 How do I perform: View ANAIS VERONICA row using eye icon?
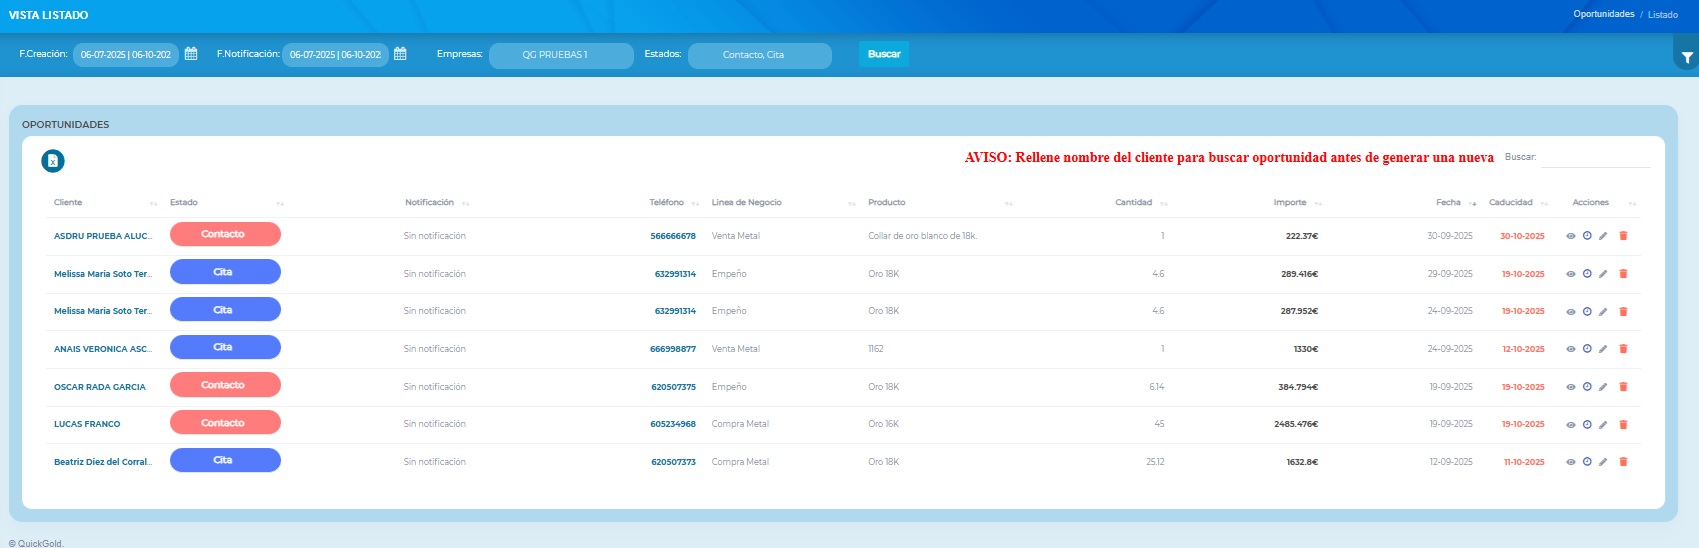(1570, 349)
